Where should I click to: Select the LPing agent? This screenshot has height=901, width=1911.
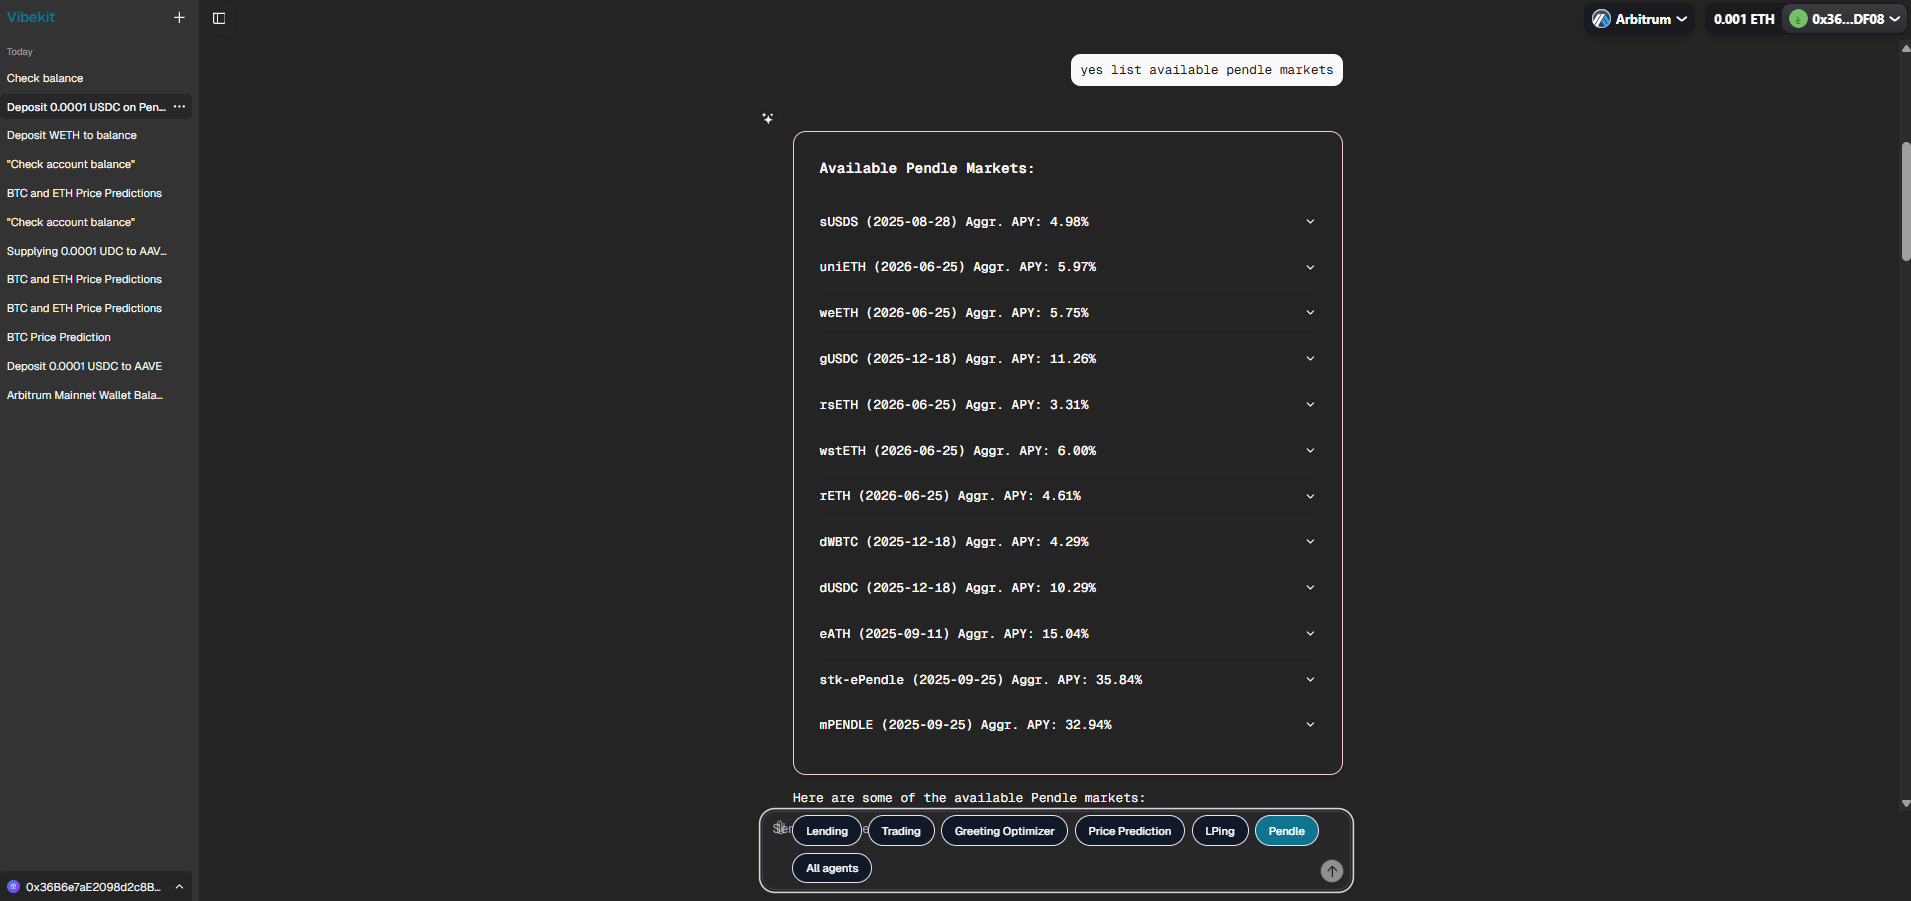pos(1219,831)
